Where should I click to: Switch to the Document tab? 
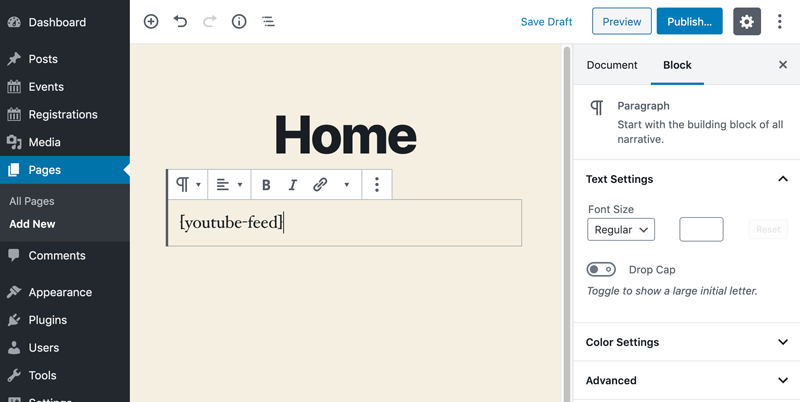tap(611, 65)
